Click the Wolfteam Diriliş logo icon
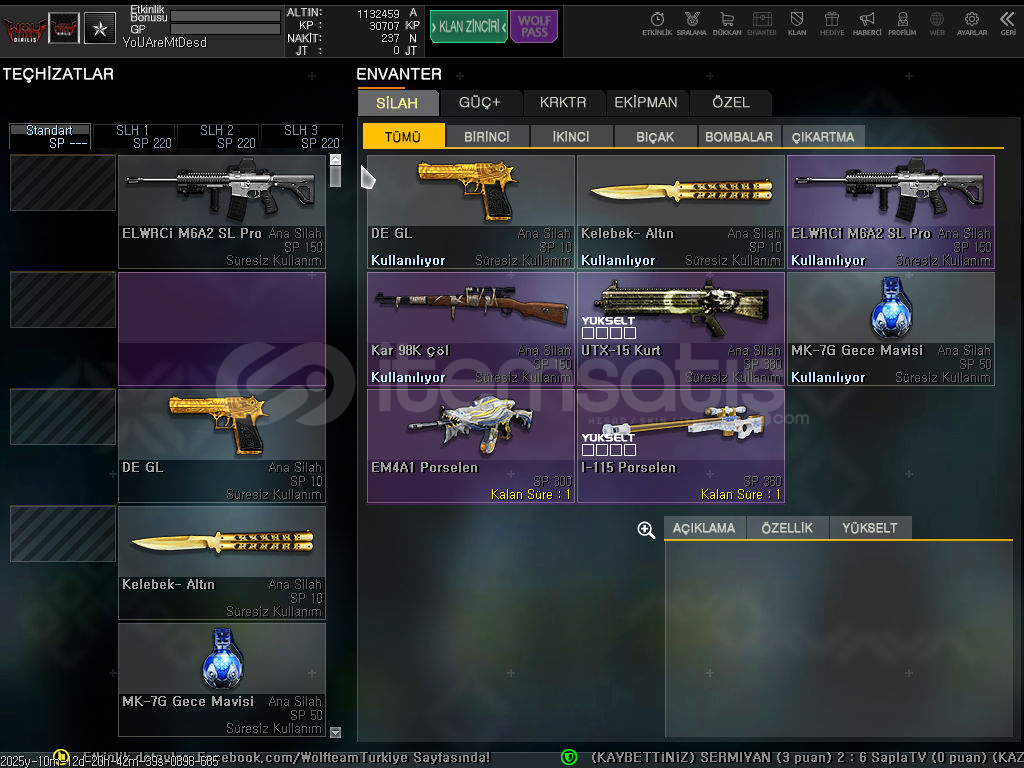 pos(24,29)
